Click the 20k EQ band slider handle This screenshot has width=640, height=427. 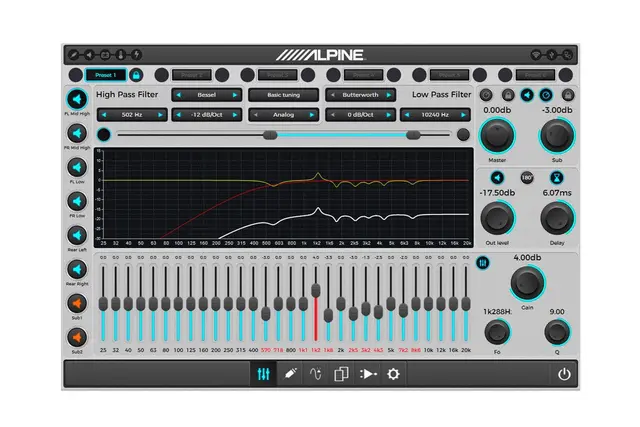pos(466,304)
